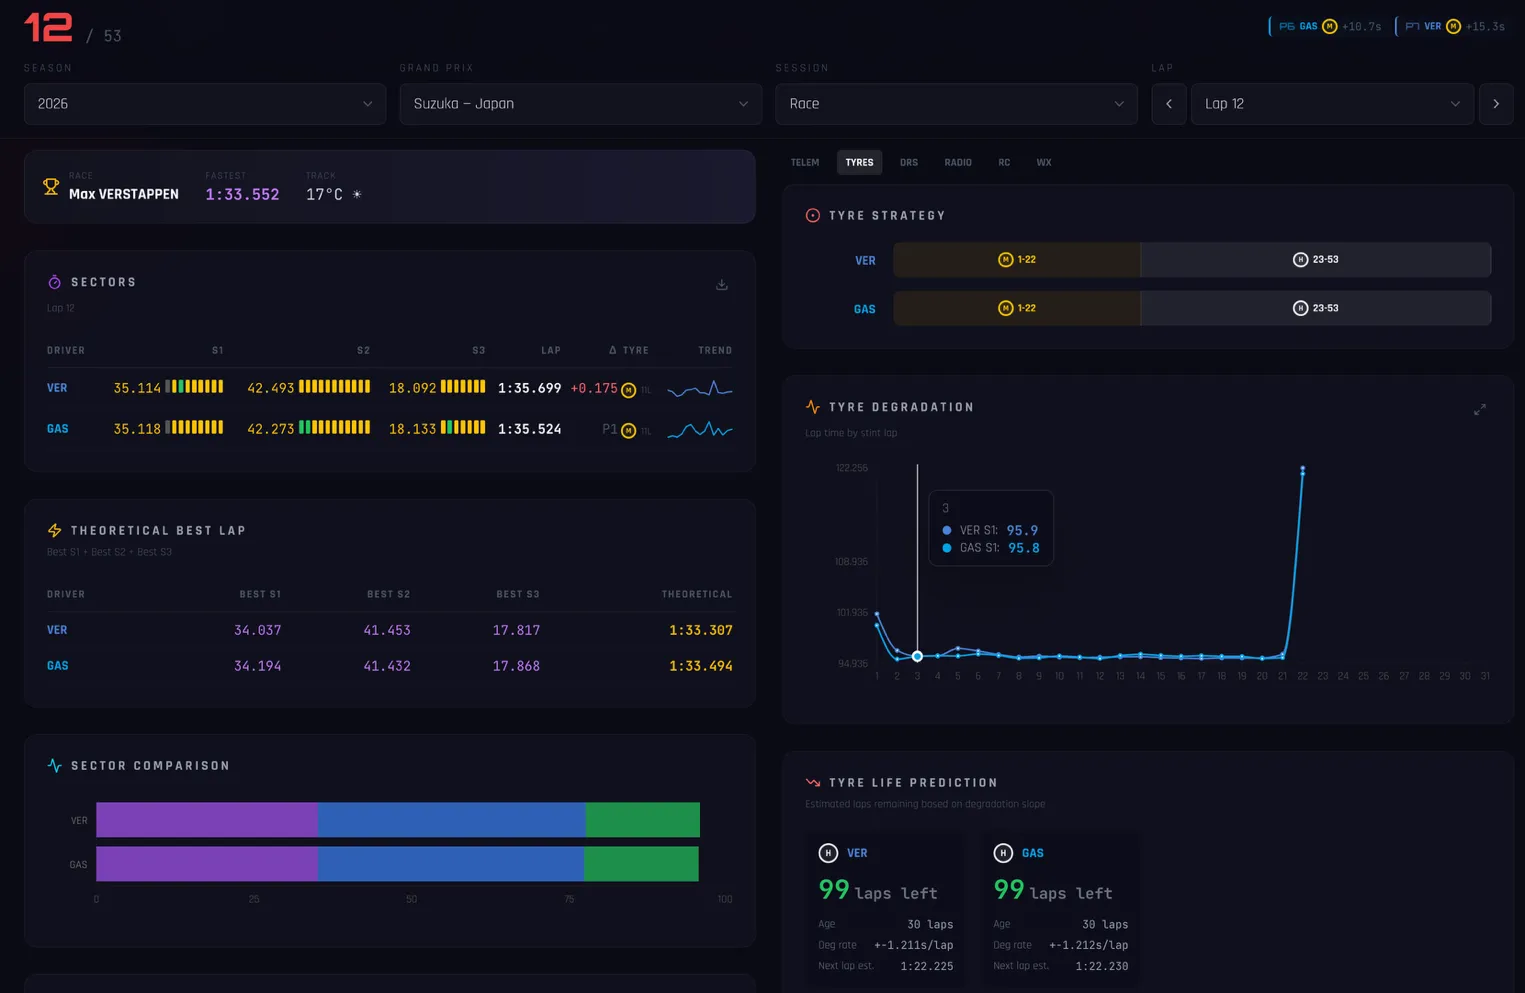The height and width of the screenshot is (993, 1525).
Task: Click the medium tyre icon in GAS's sector row
Action: [629, 431]
